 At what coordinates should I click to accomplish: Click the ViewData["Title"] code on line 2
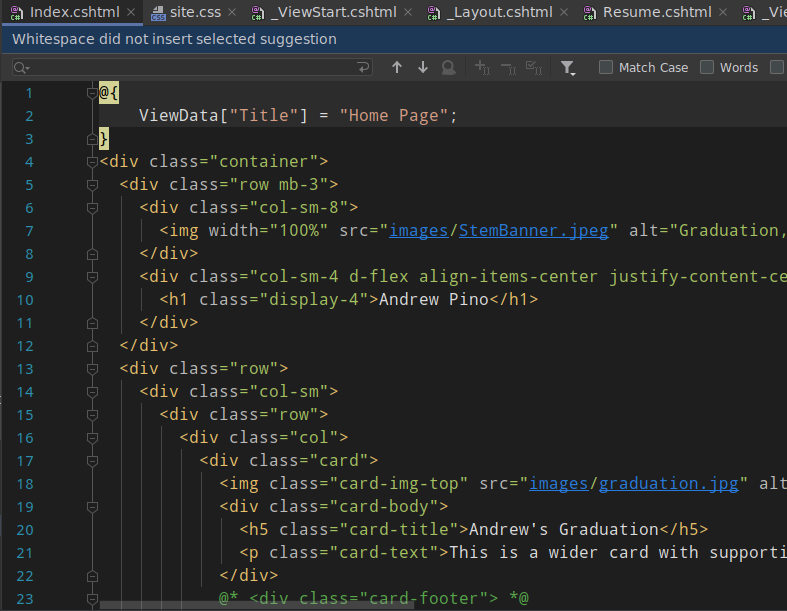(x=223, y=115)
